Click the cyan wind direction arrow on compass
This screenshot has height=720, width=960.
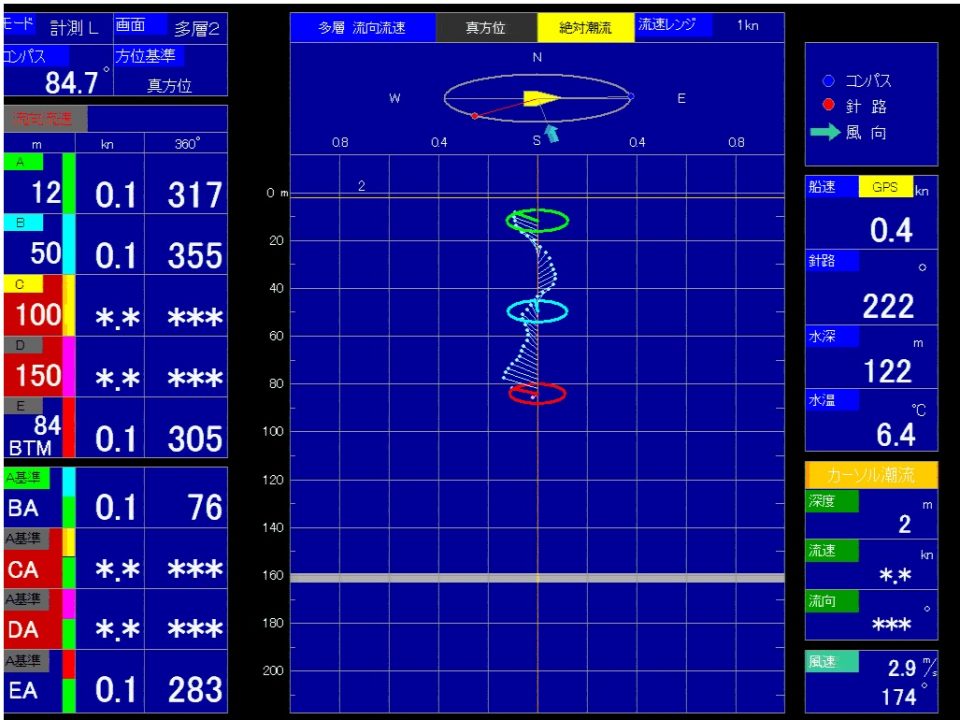tap(550, 133)
